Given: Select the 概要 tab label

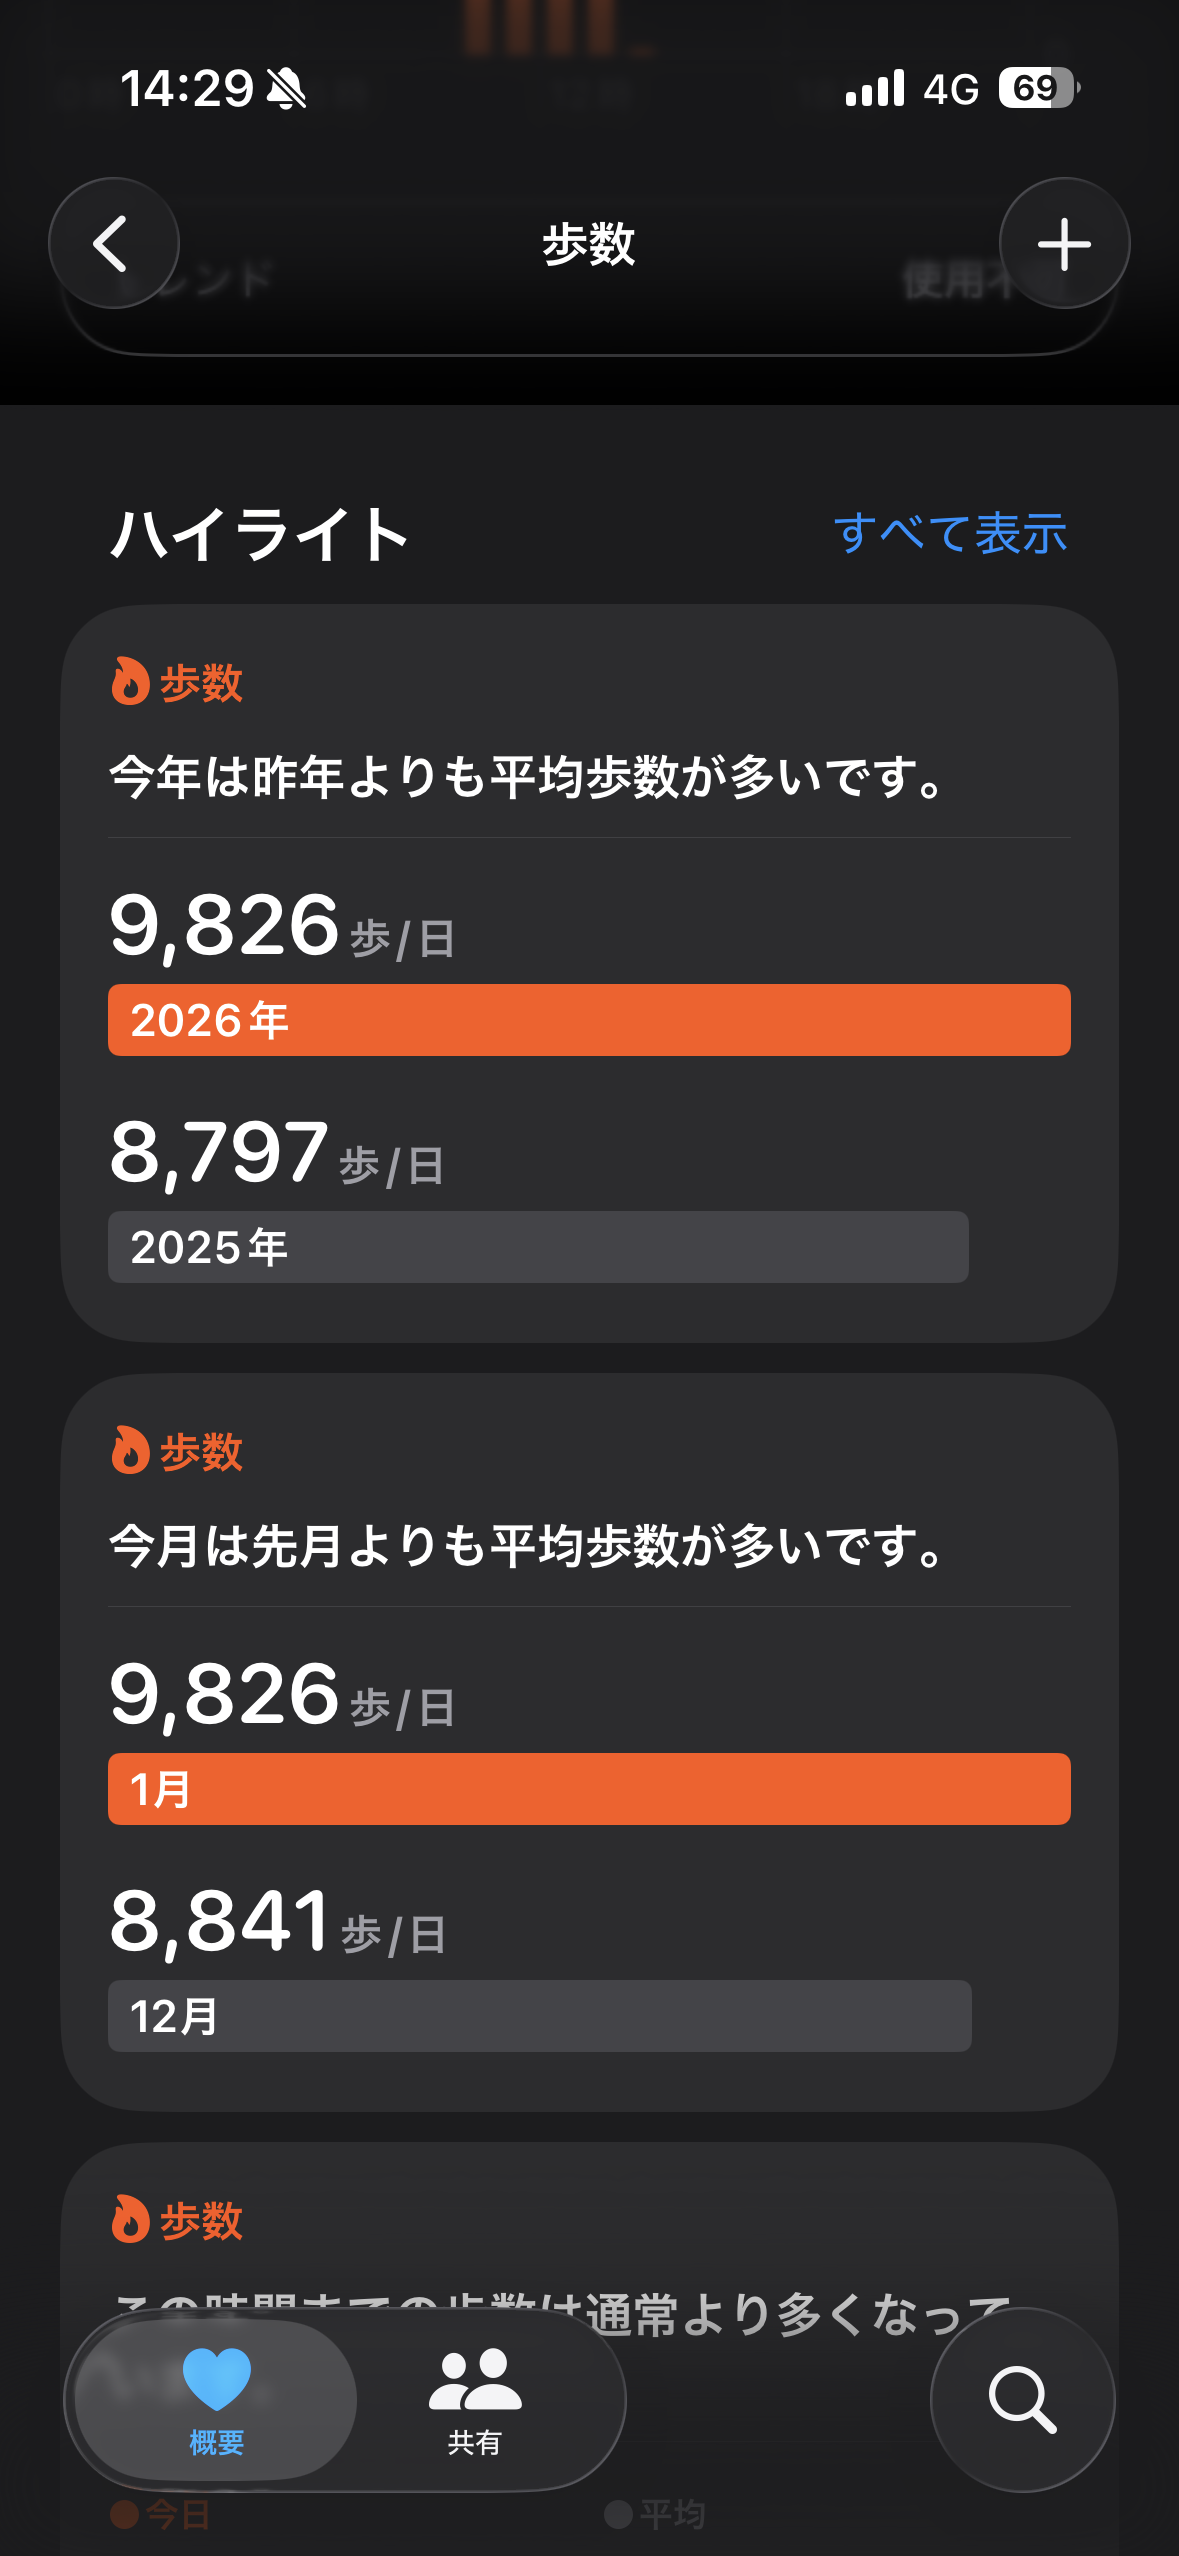Looking at the screenshot, I should coord(217,2443).
